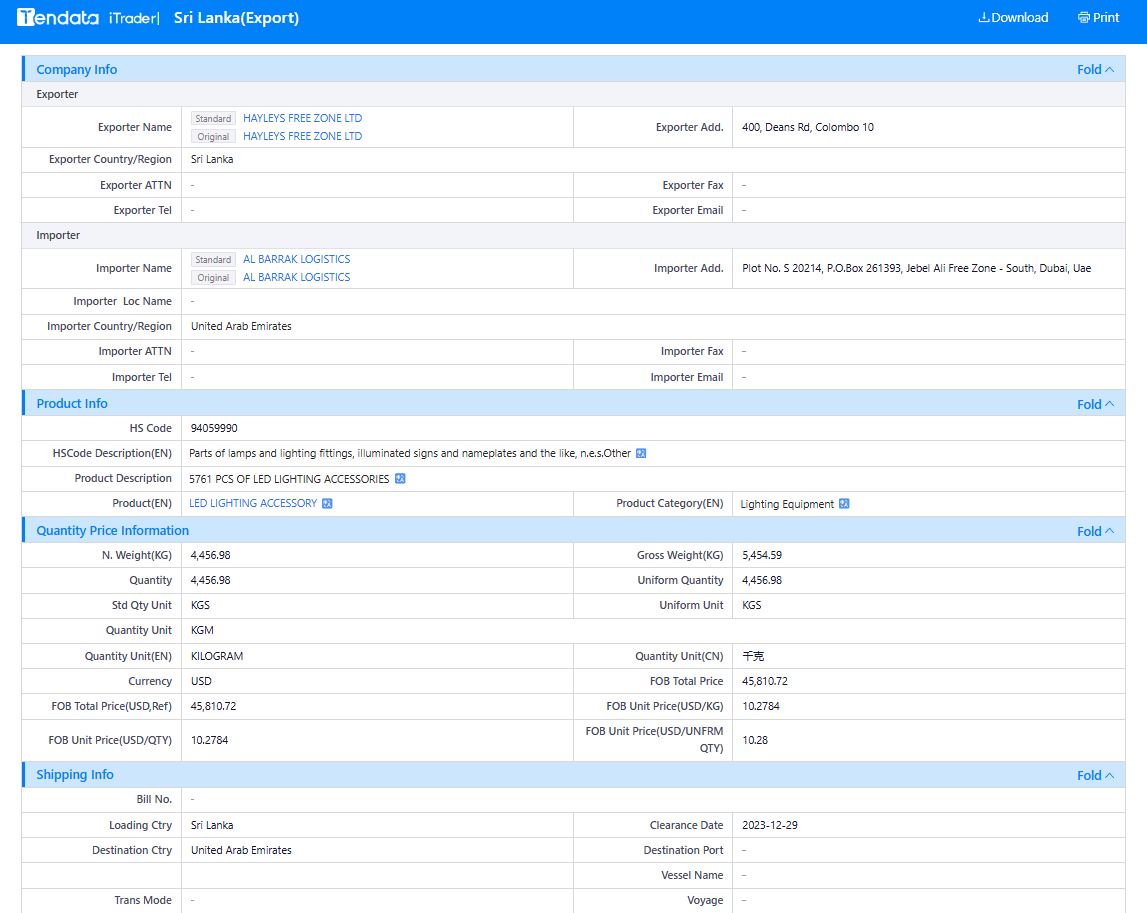
Task: Click the Importer subsection label
Action: tap(59, 236)
